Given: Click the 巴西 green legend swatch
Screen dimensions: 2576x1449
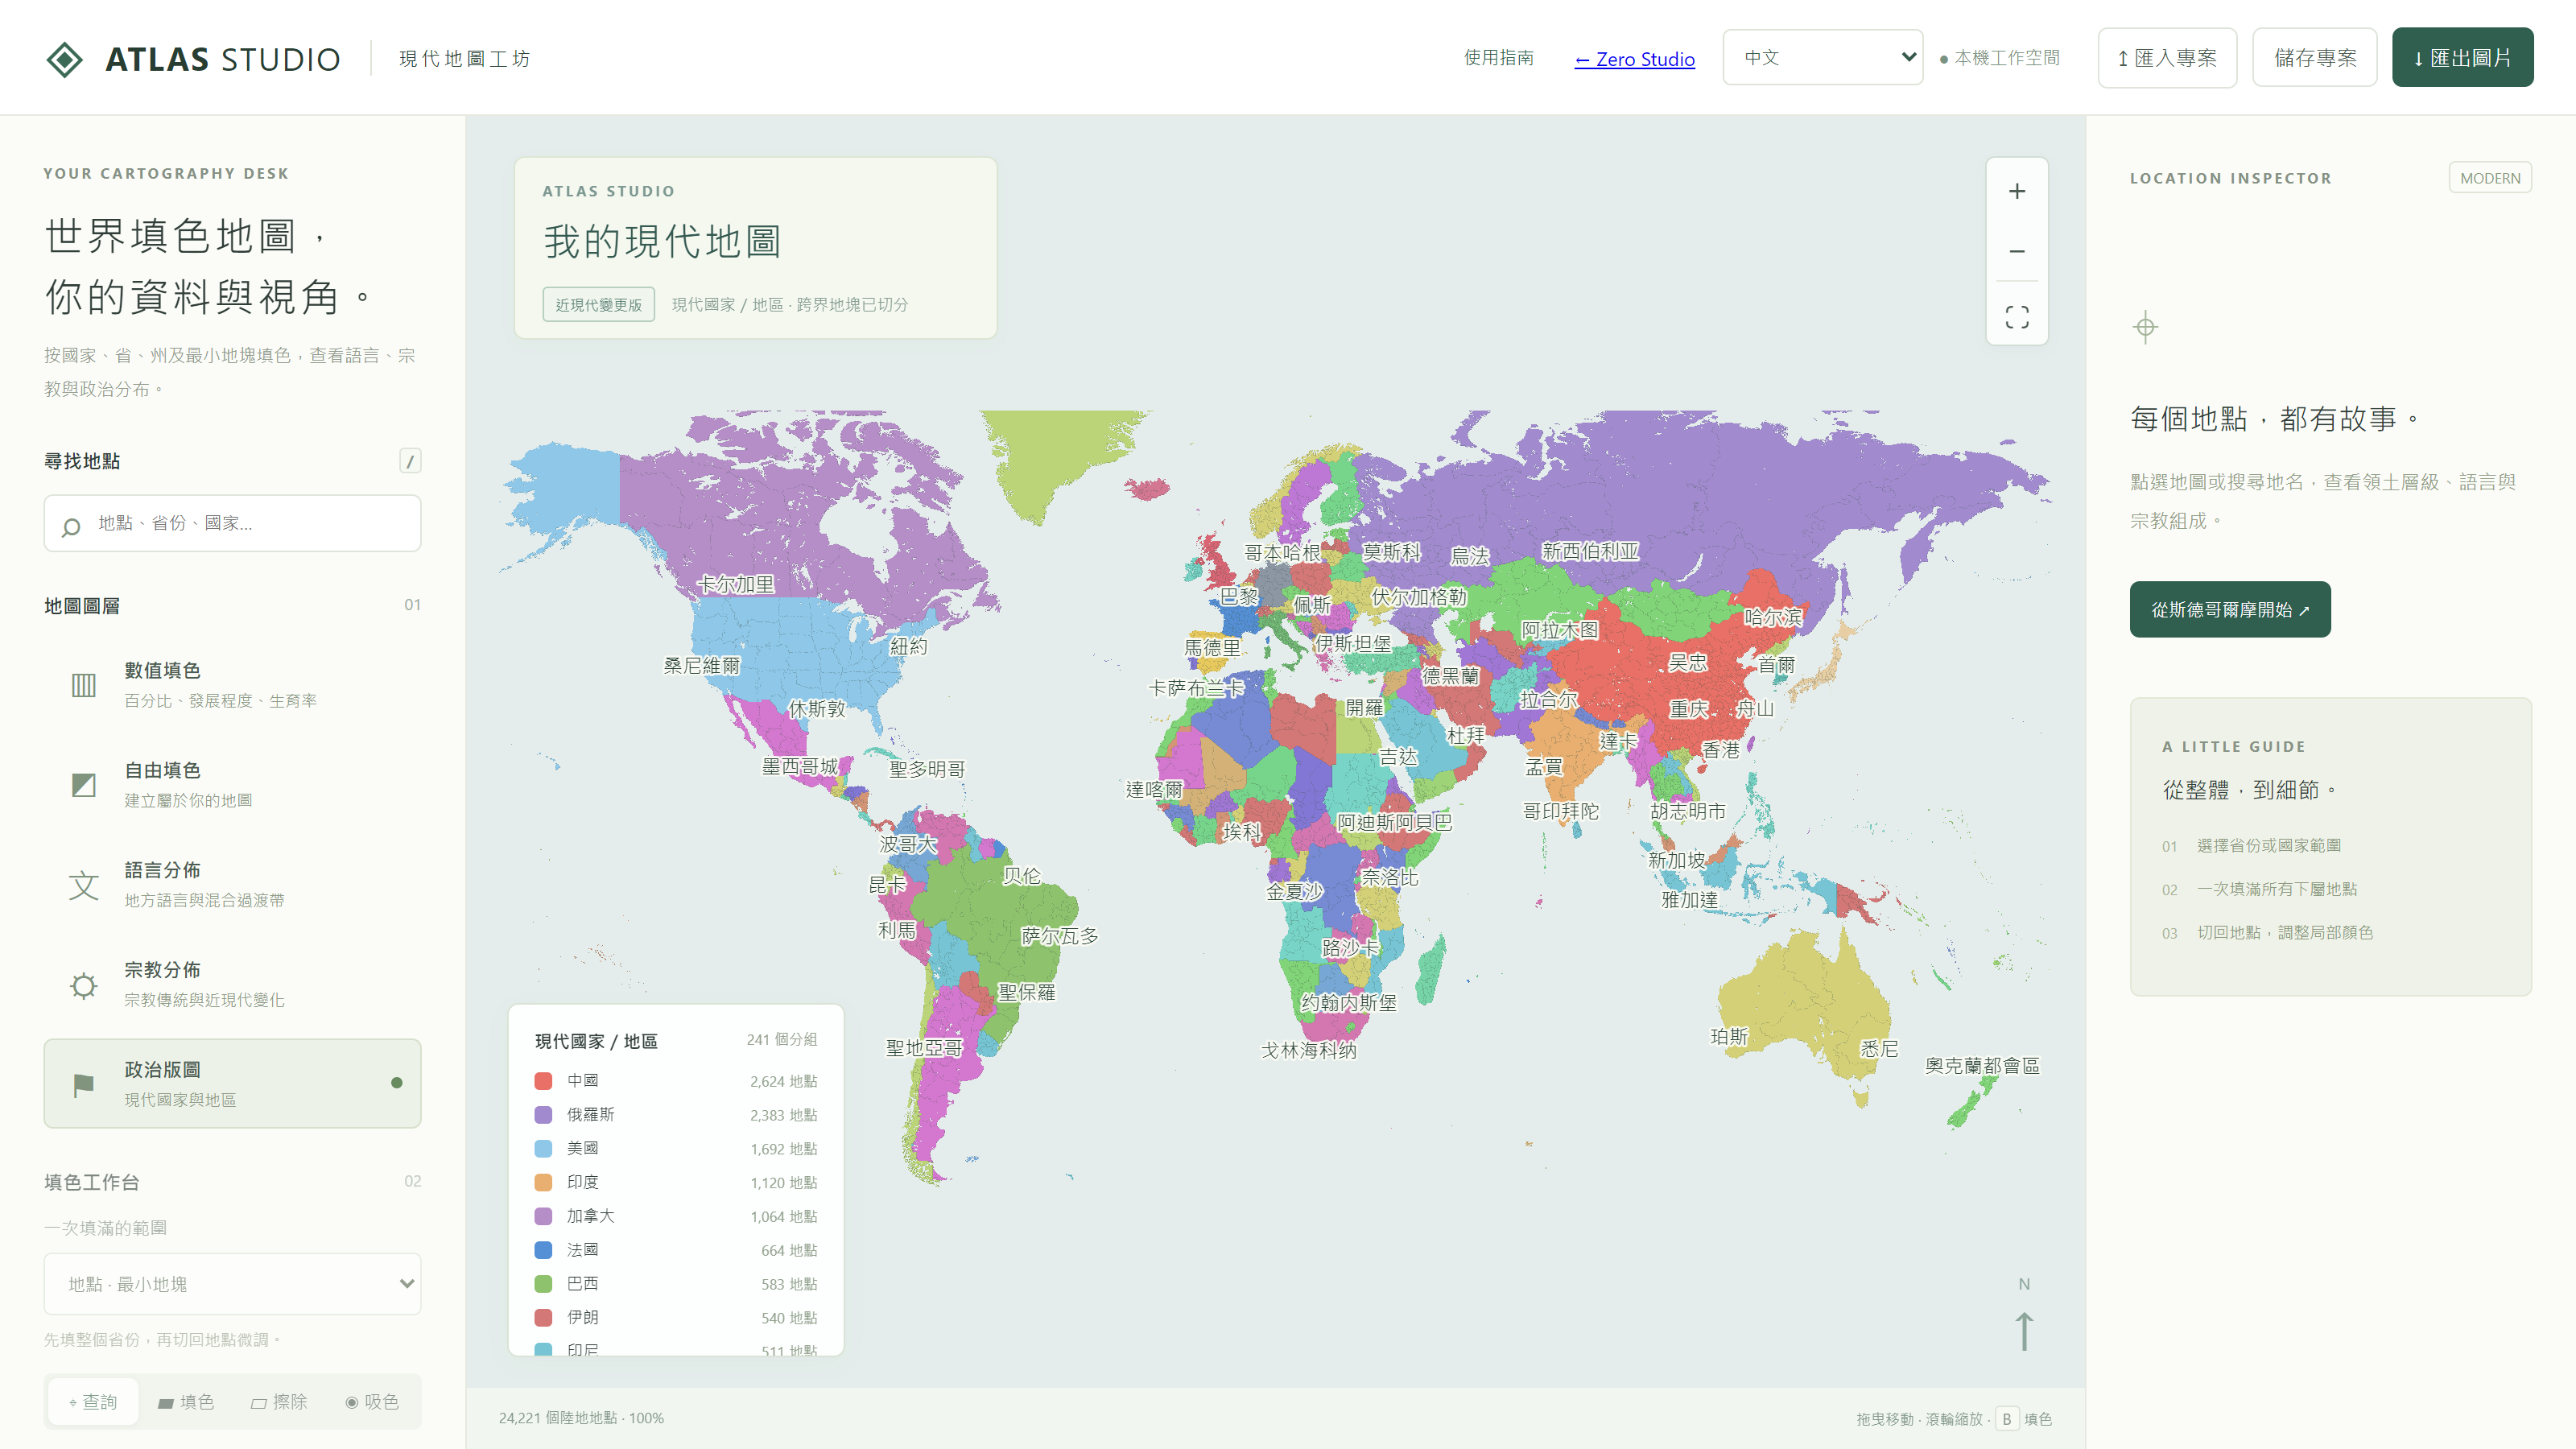Looking at the screenshot, I should click(x=543, y=1284).
